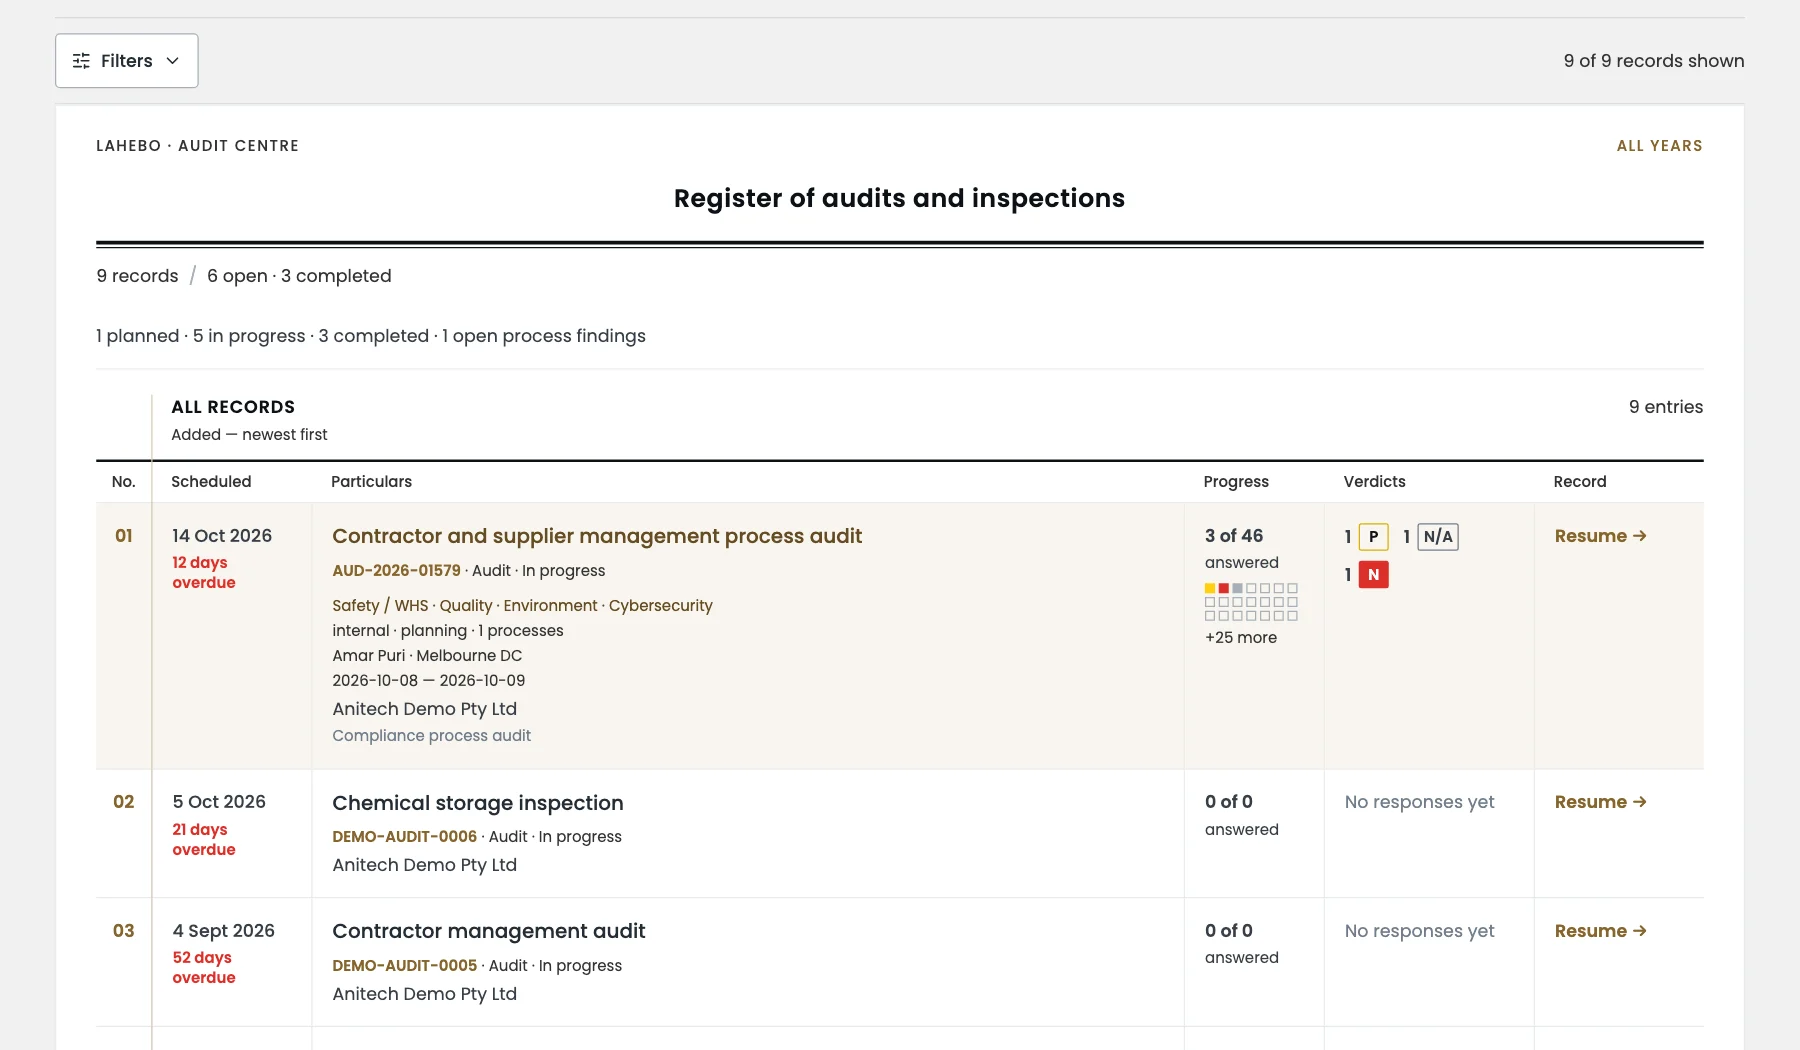
Task: Open Contractor and supplier management process audit title
Action: tap(597, 536)
